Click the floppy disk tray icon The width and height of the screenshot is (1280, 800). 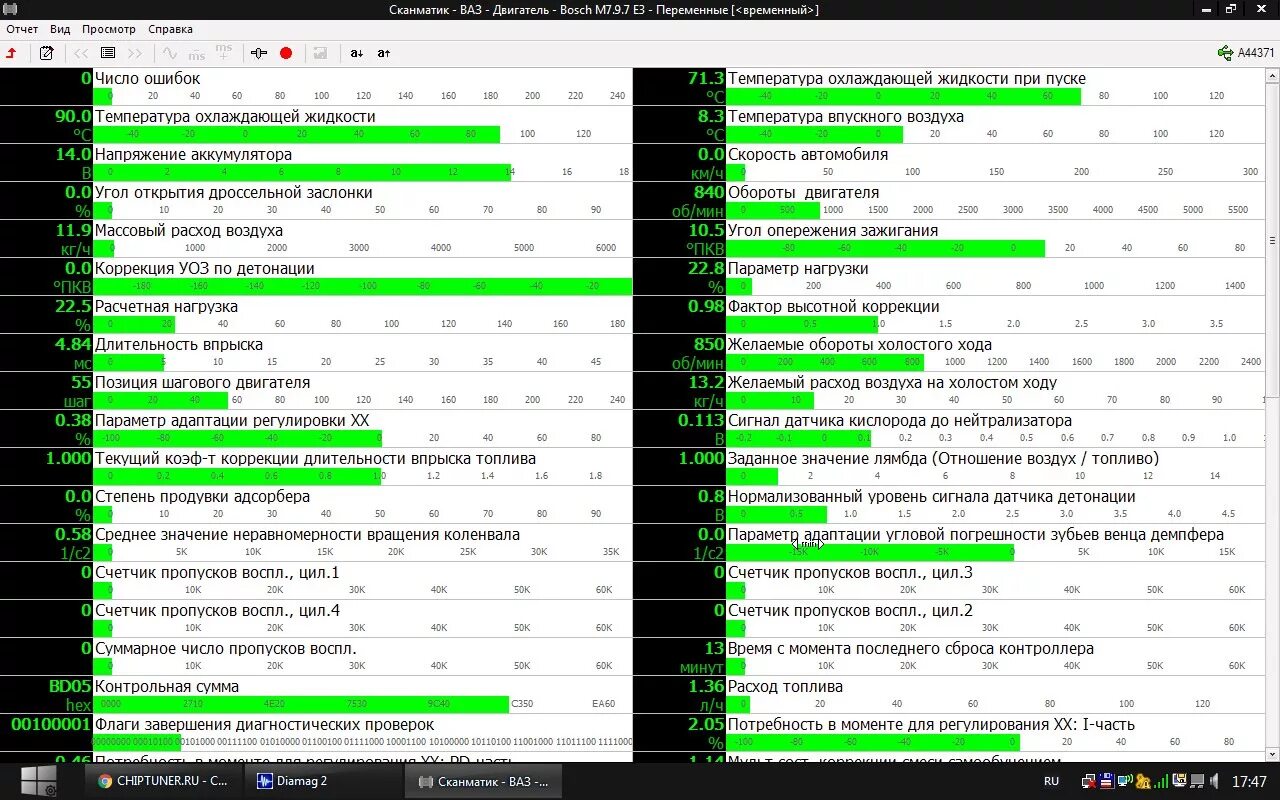(x=1105, y=781)
